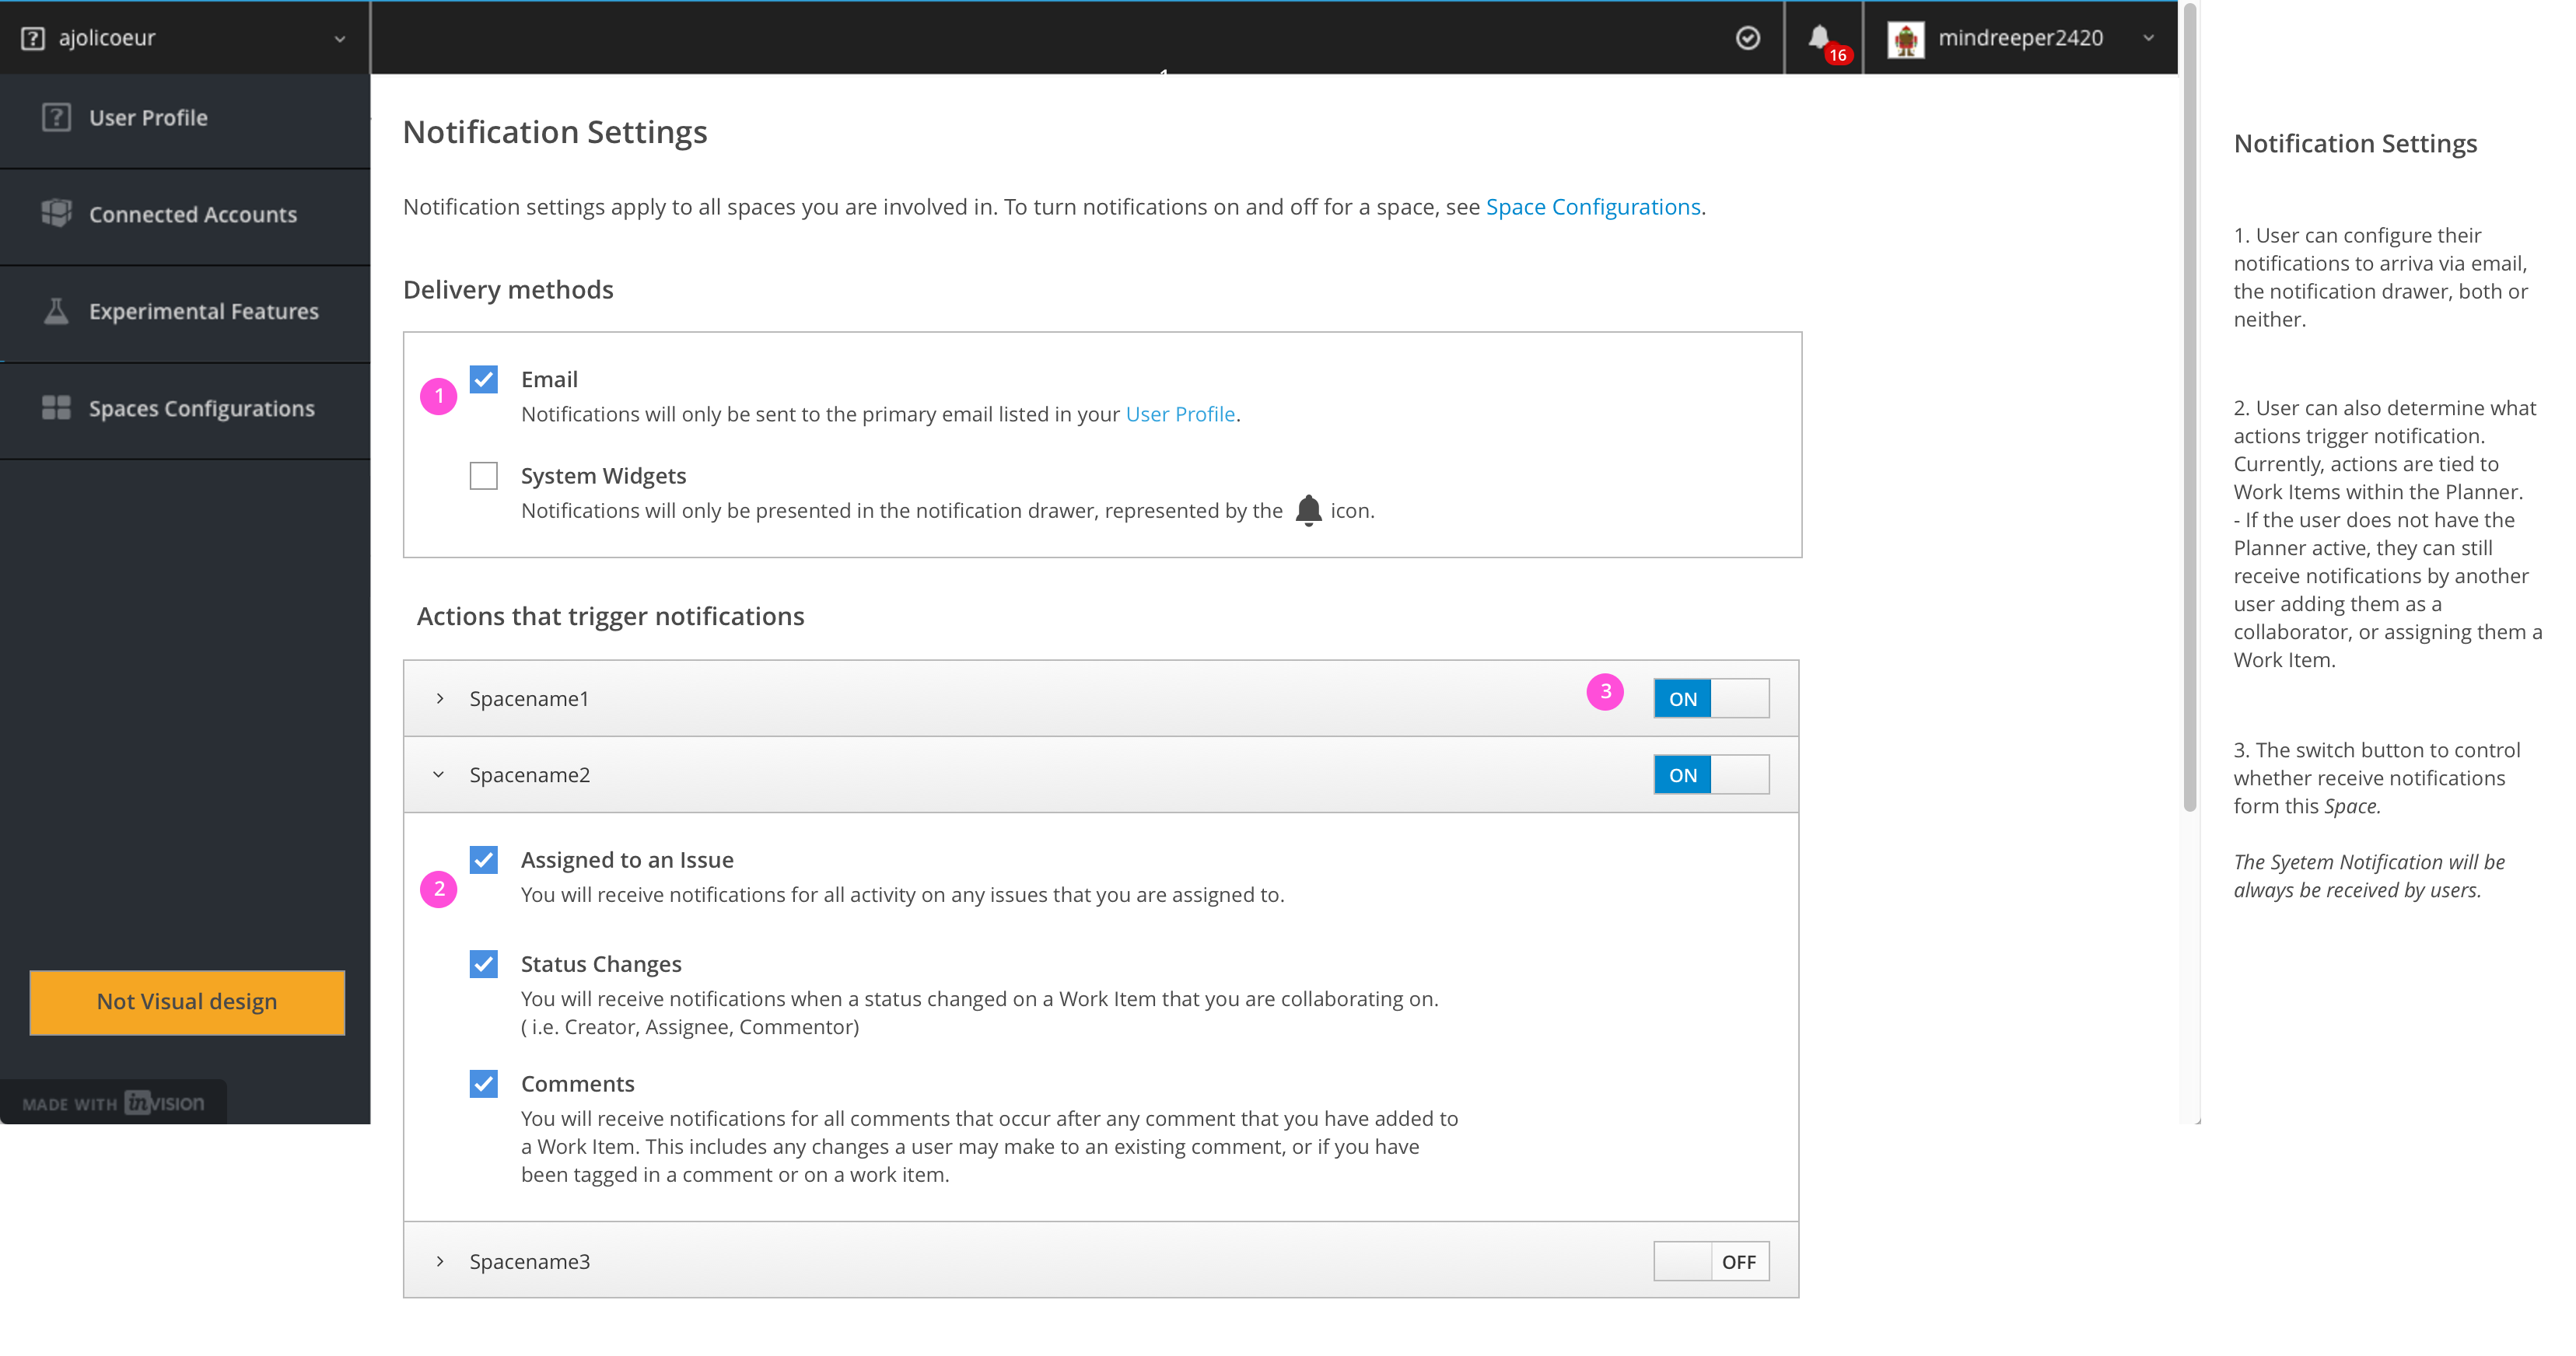
Task: Open the Space Configurations link
Action: click(x=1592, y=206)
